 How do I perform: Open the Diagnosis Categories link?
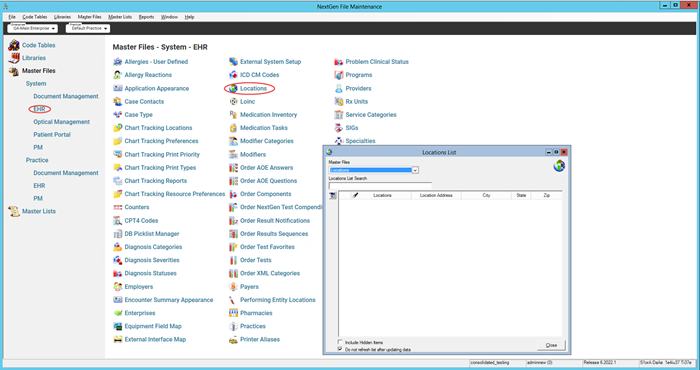click(153, 247)
